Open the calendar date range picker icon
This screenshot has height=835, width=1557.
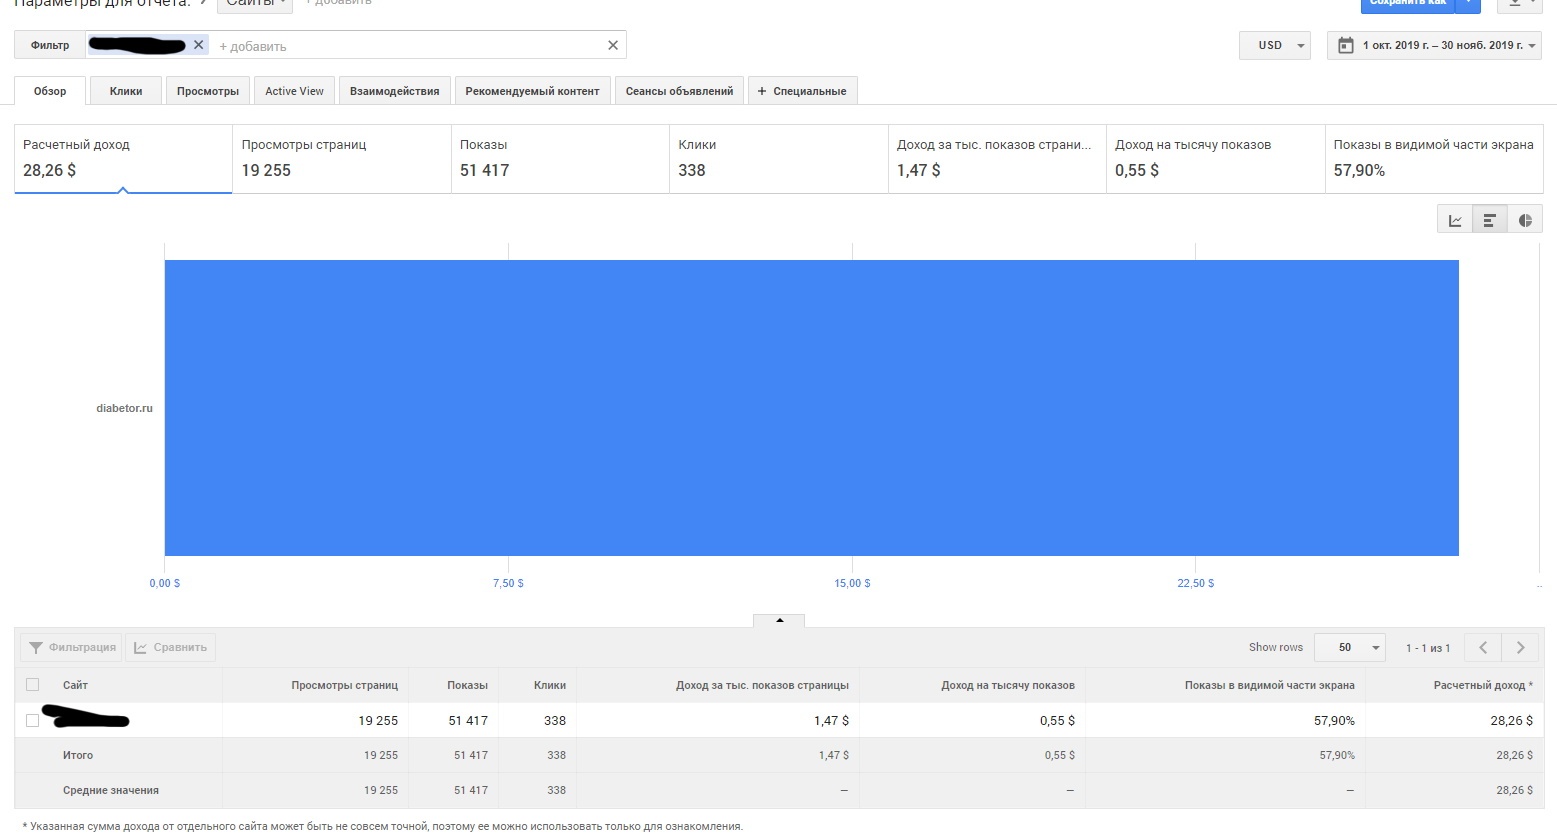pos(1346,45)
